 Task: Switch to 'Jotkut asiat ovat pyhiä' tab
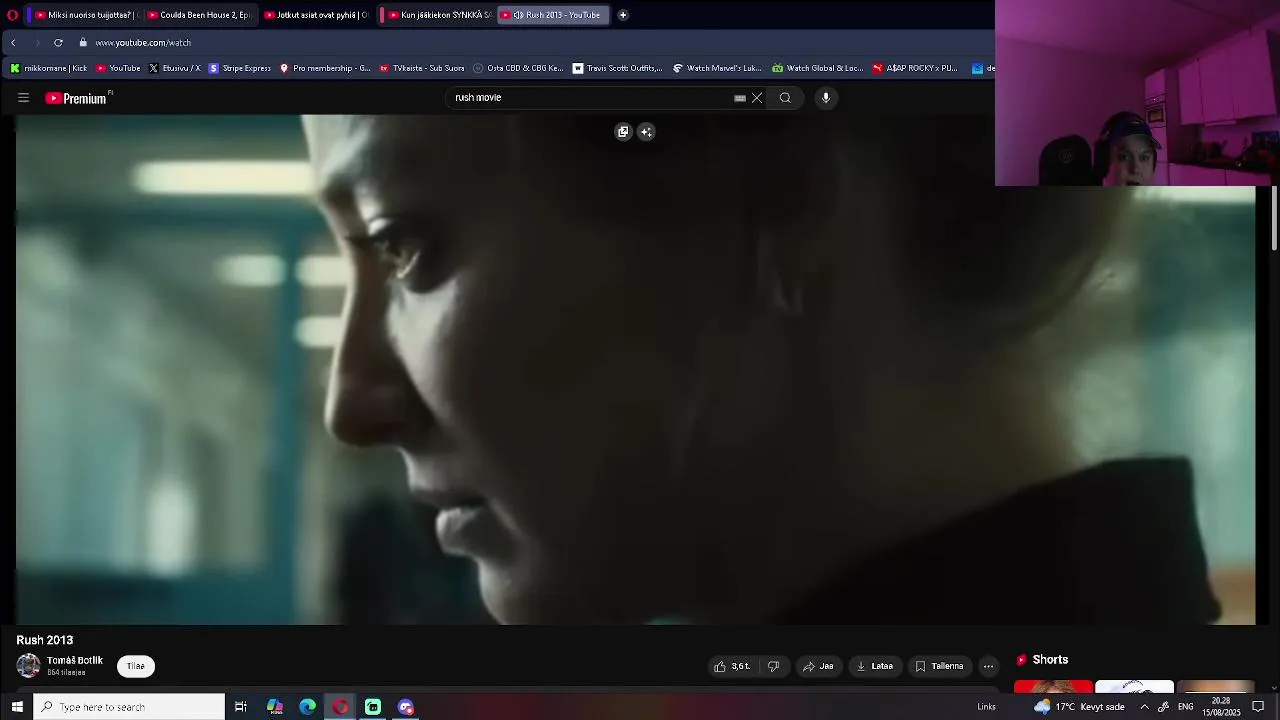[316, 15]
